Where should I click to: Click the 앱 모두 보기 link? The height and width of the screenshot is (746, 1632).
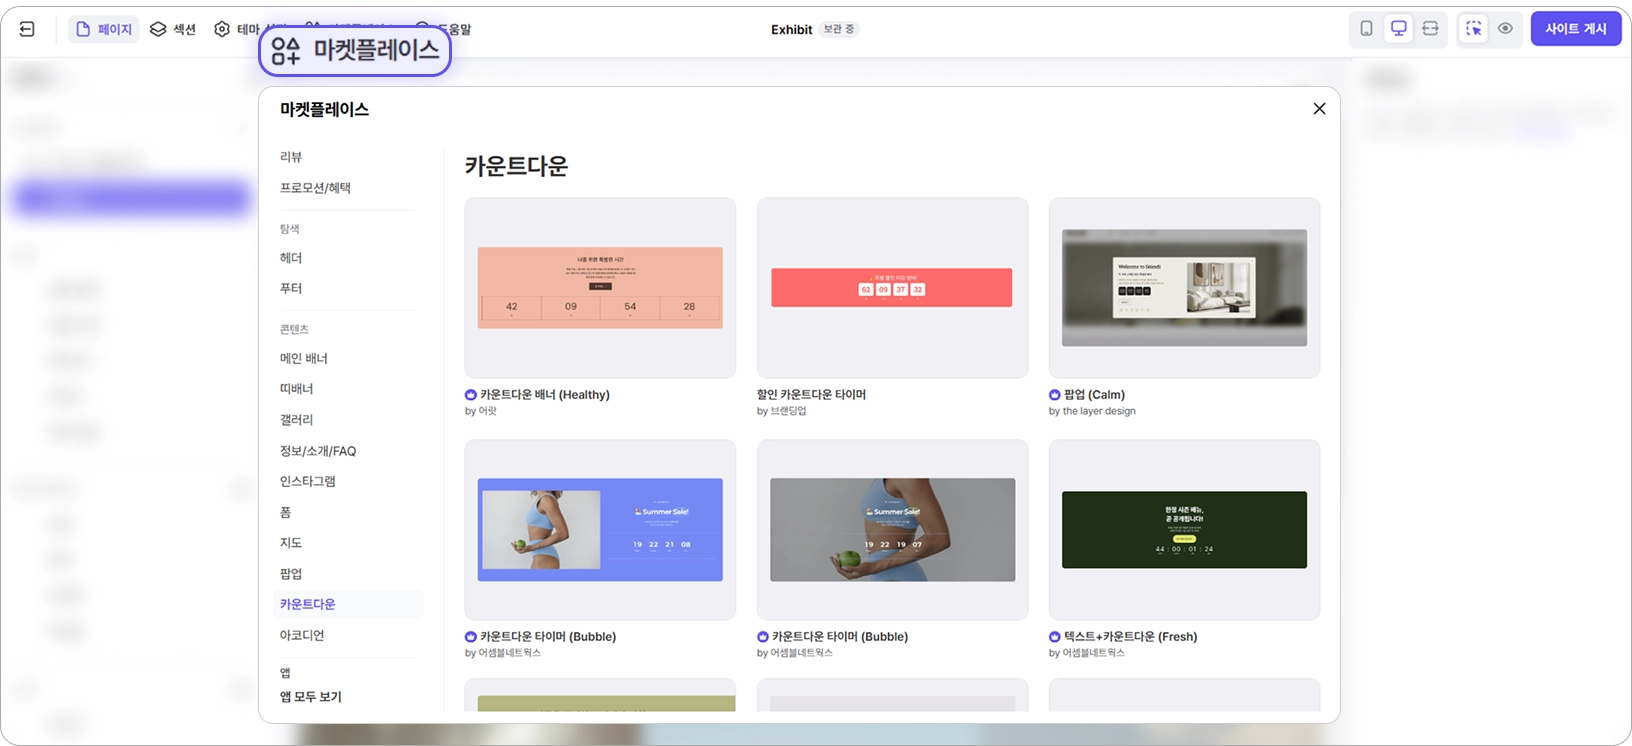pyautogui.click(x=311, y=697)
